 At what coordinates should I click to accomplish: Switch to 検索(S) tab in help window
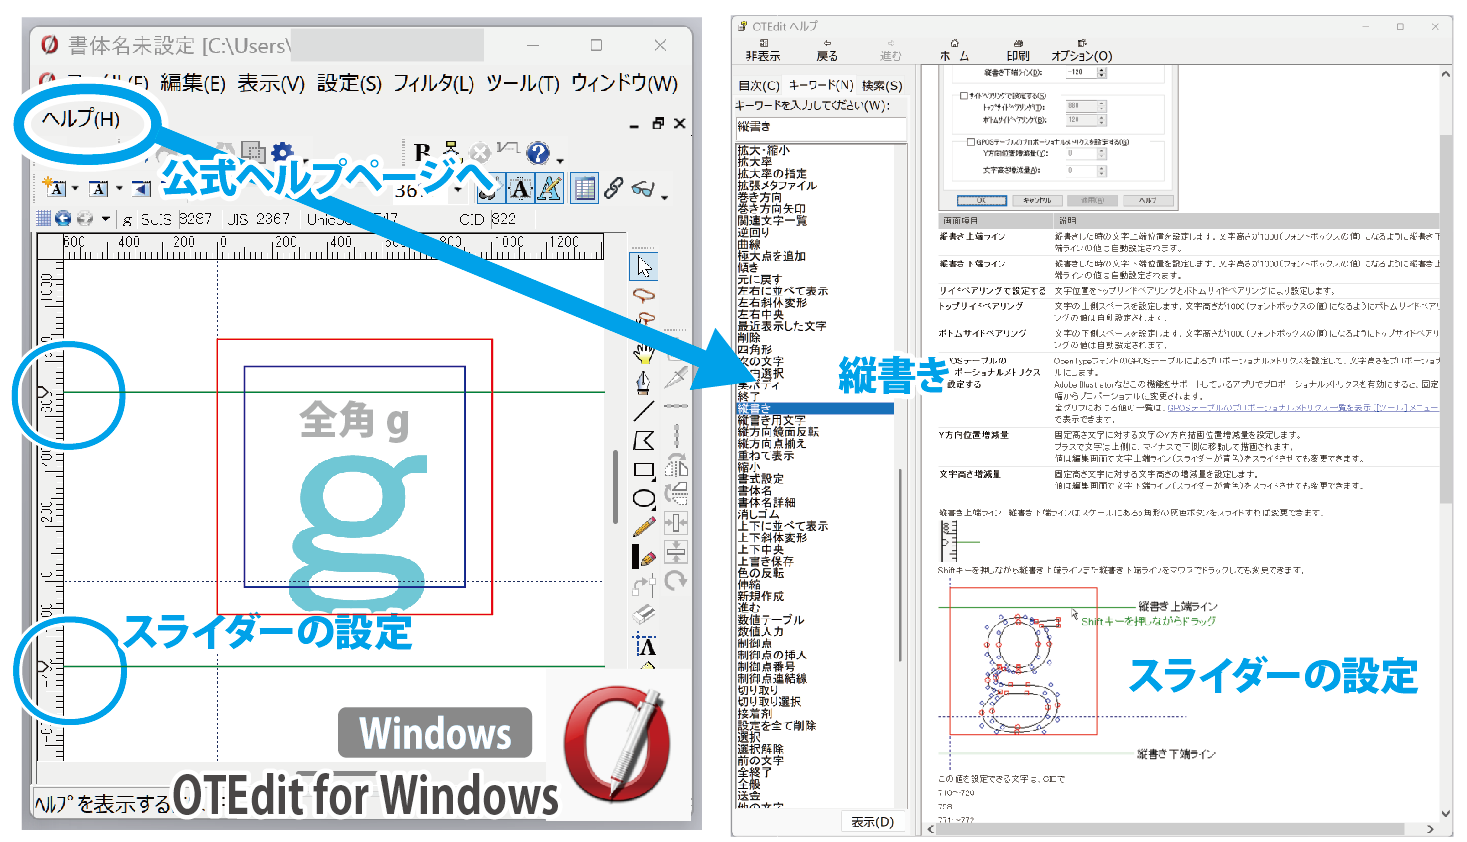882,86
